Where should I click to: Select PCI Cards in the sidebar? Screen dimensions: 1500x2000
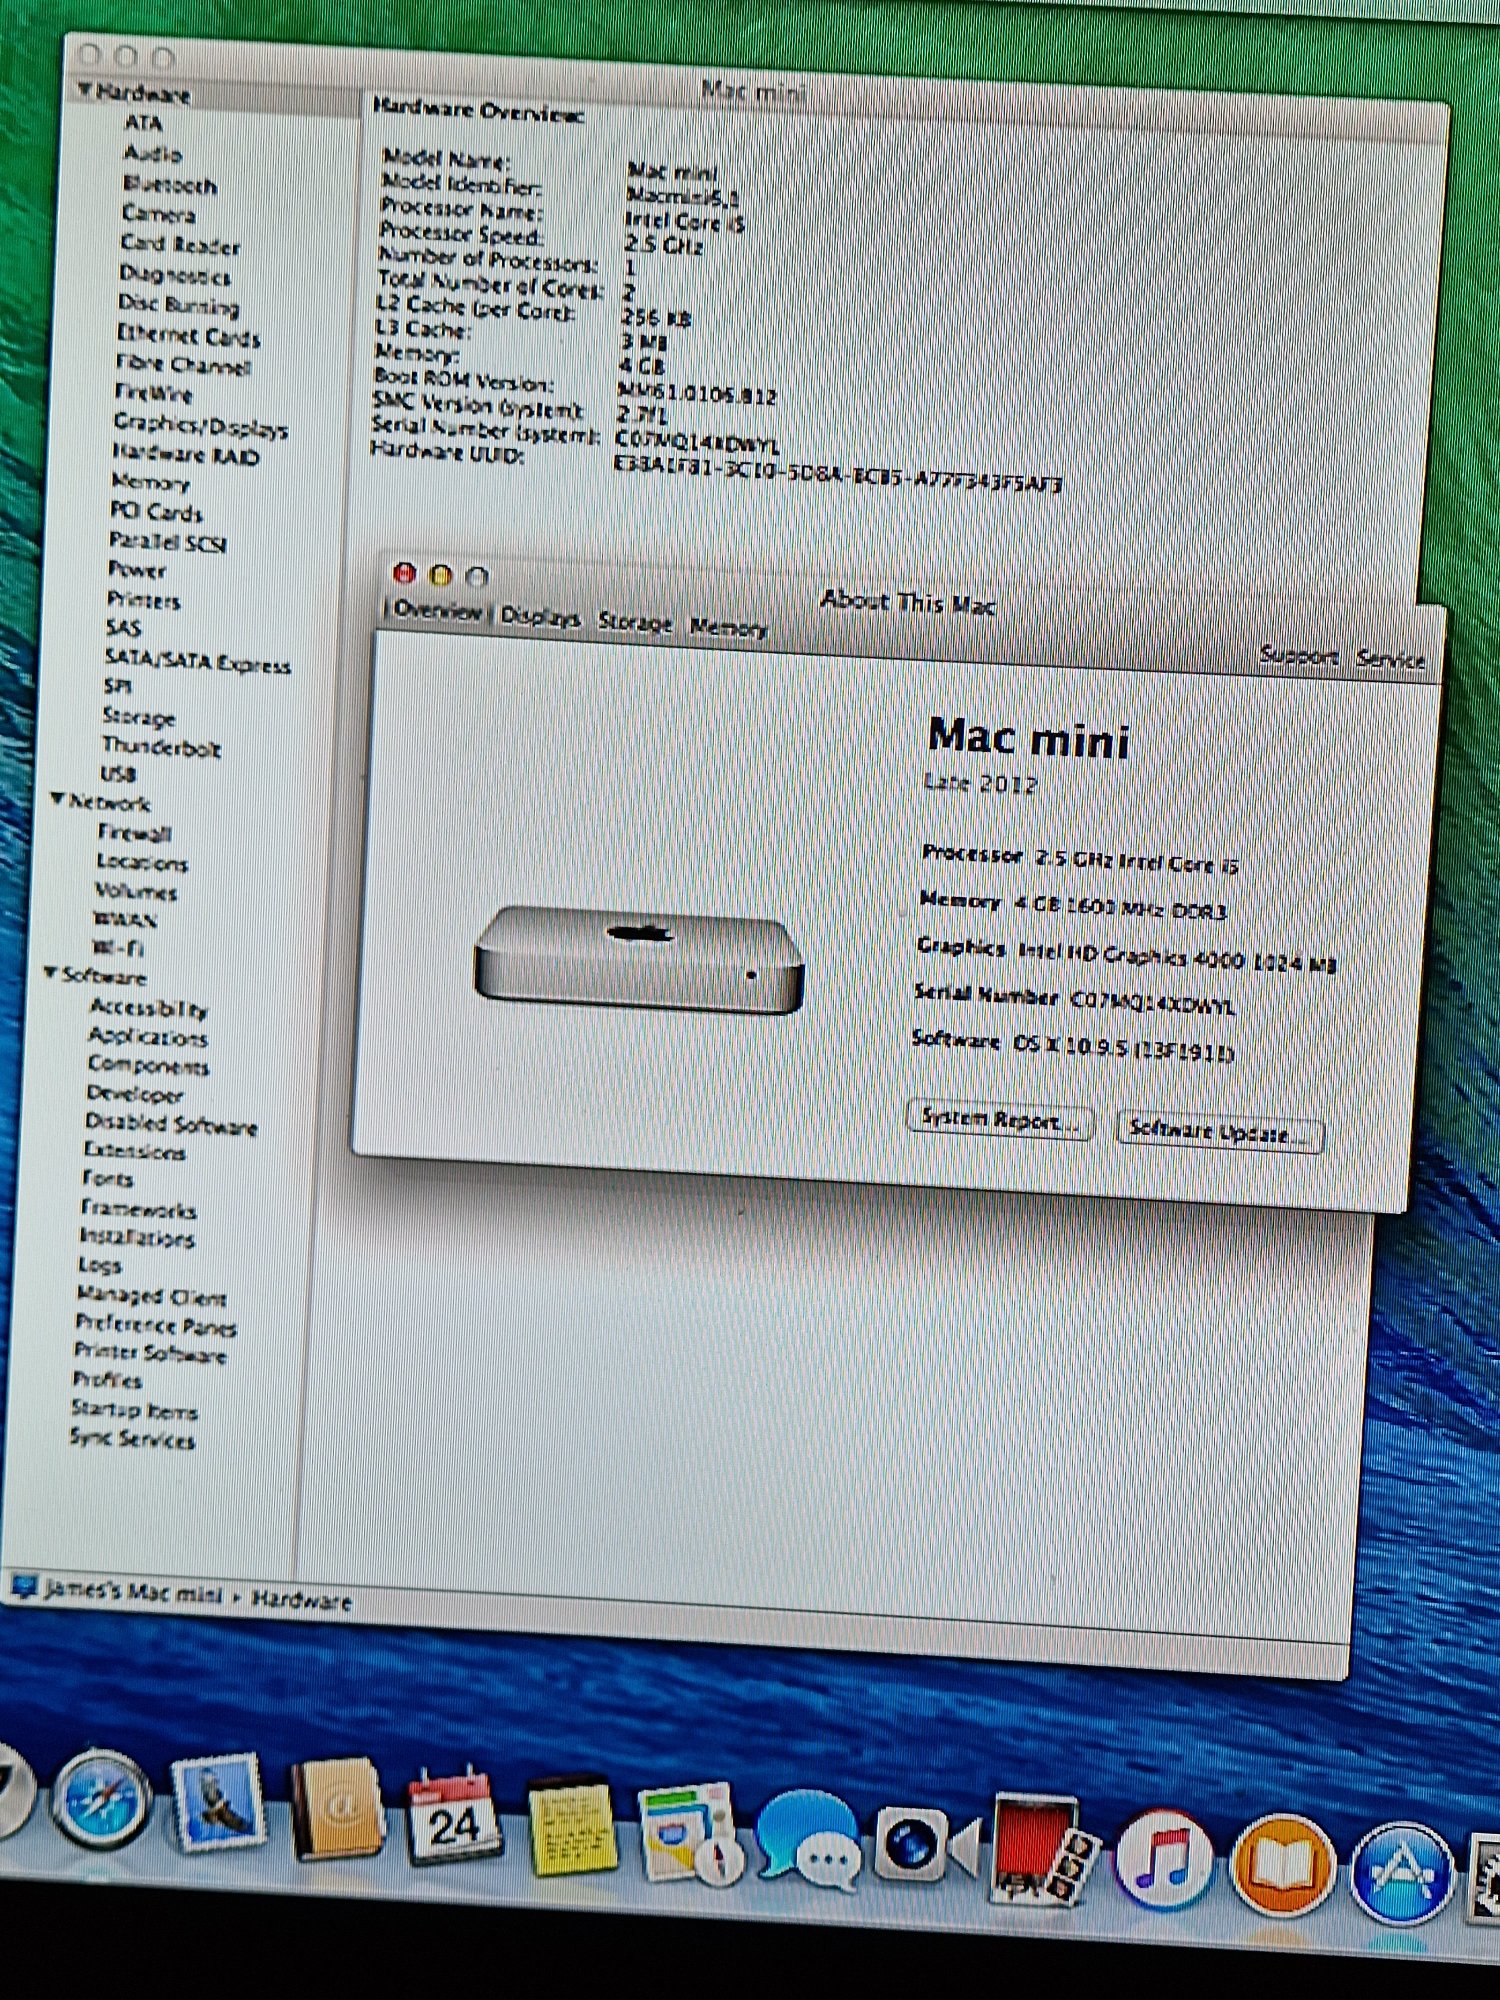coord(156,512)
